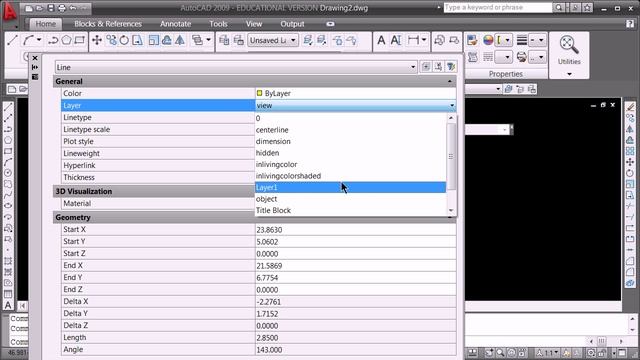Viewport: 640px width, 360px height.
Task: Select the Copy objects tool
Action: pyautogui.click(x=111, y=40)
